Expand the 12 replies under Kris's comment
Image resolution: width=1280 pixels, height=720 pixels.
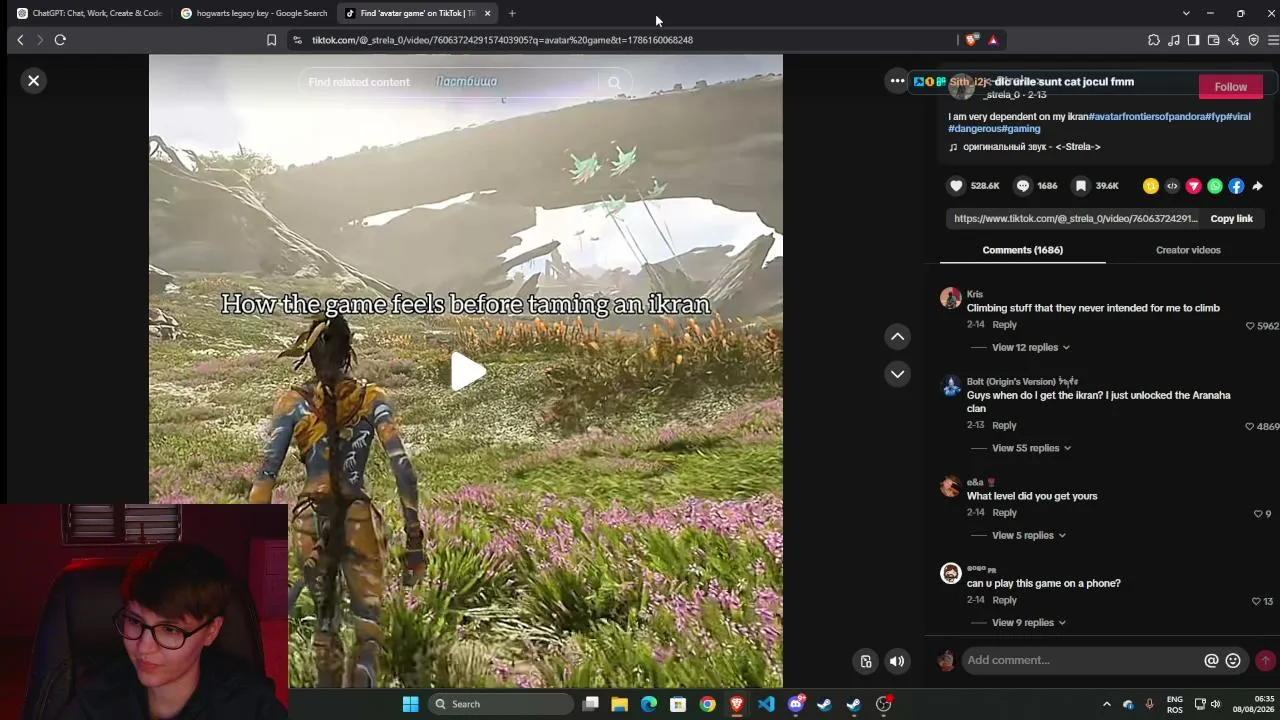click(1030, 347)
